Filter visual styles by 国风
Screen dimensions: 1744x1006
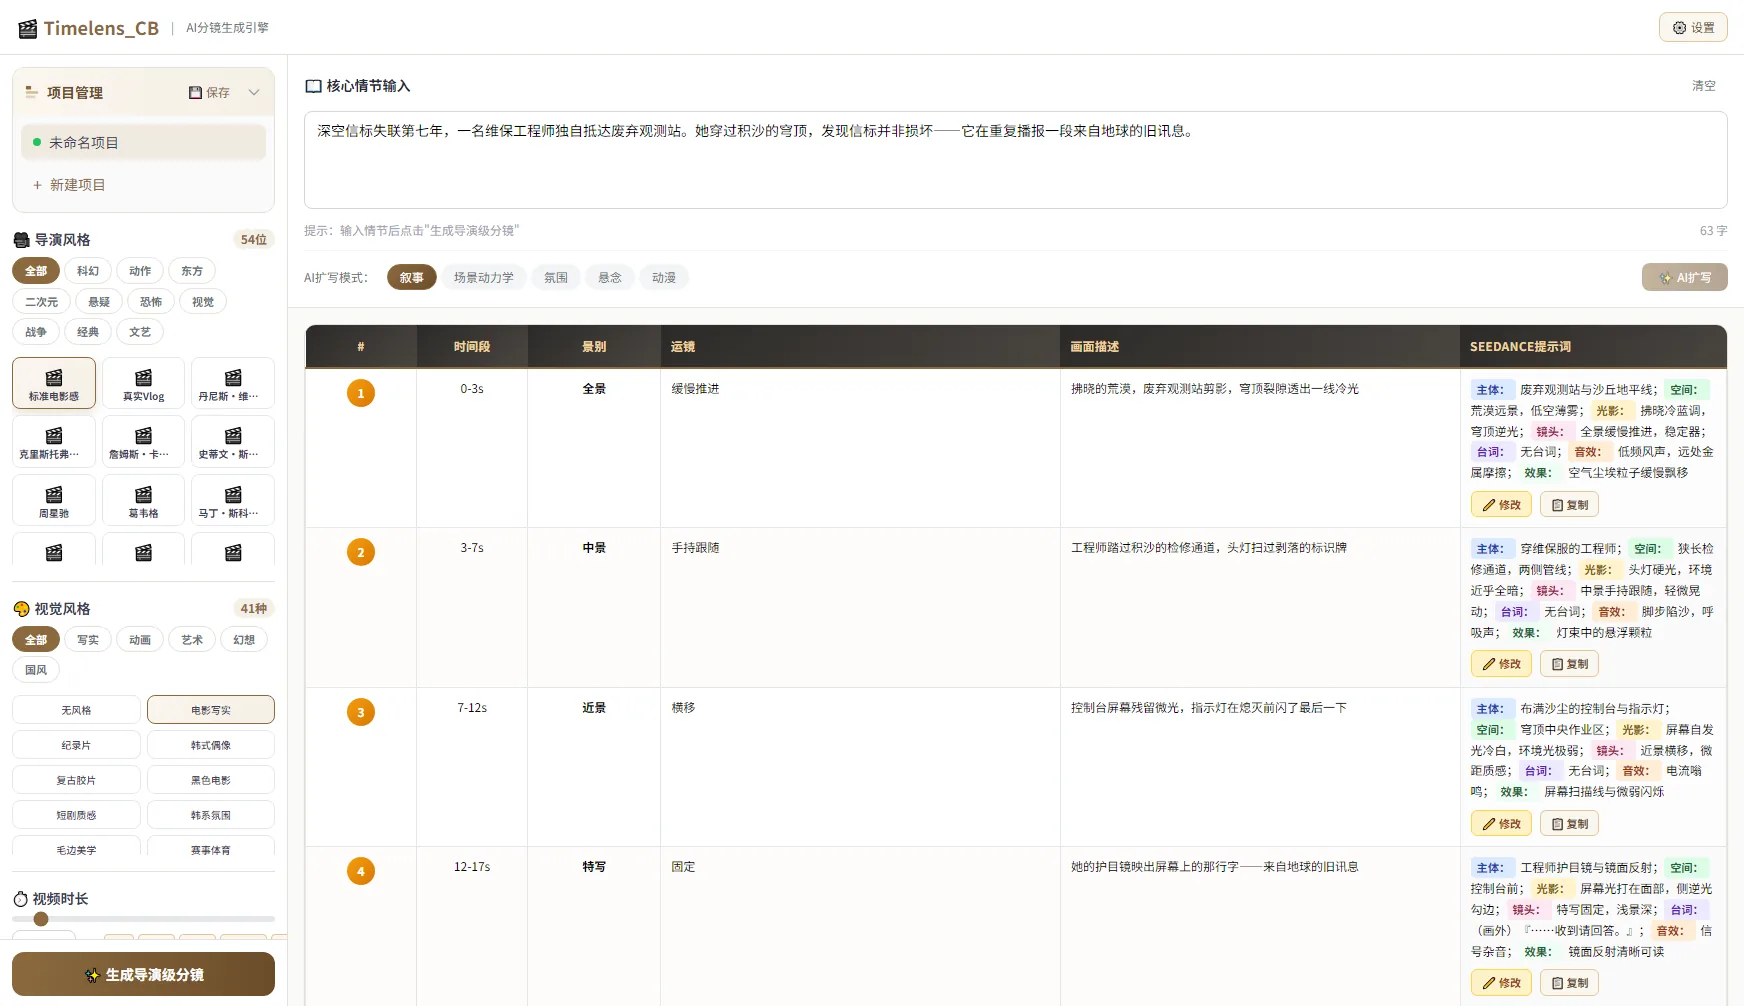point(36,670)
